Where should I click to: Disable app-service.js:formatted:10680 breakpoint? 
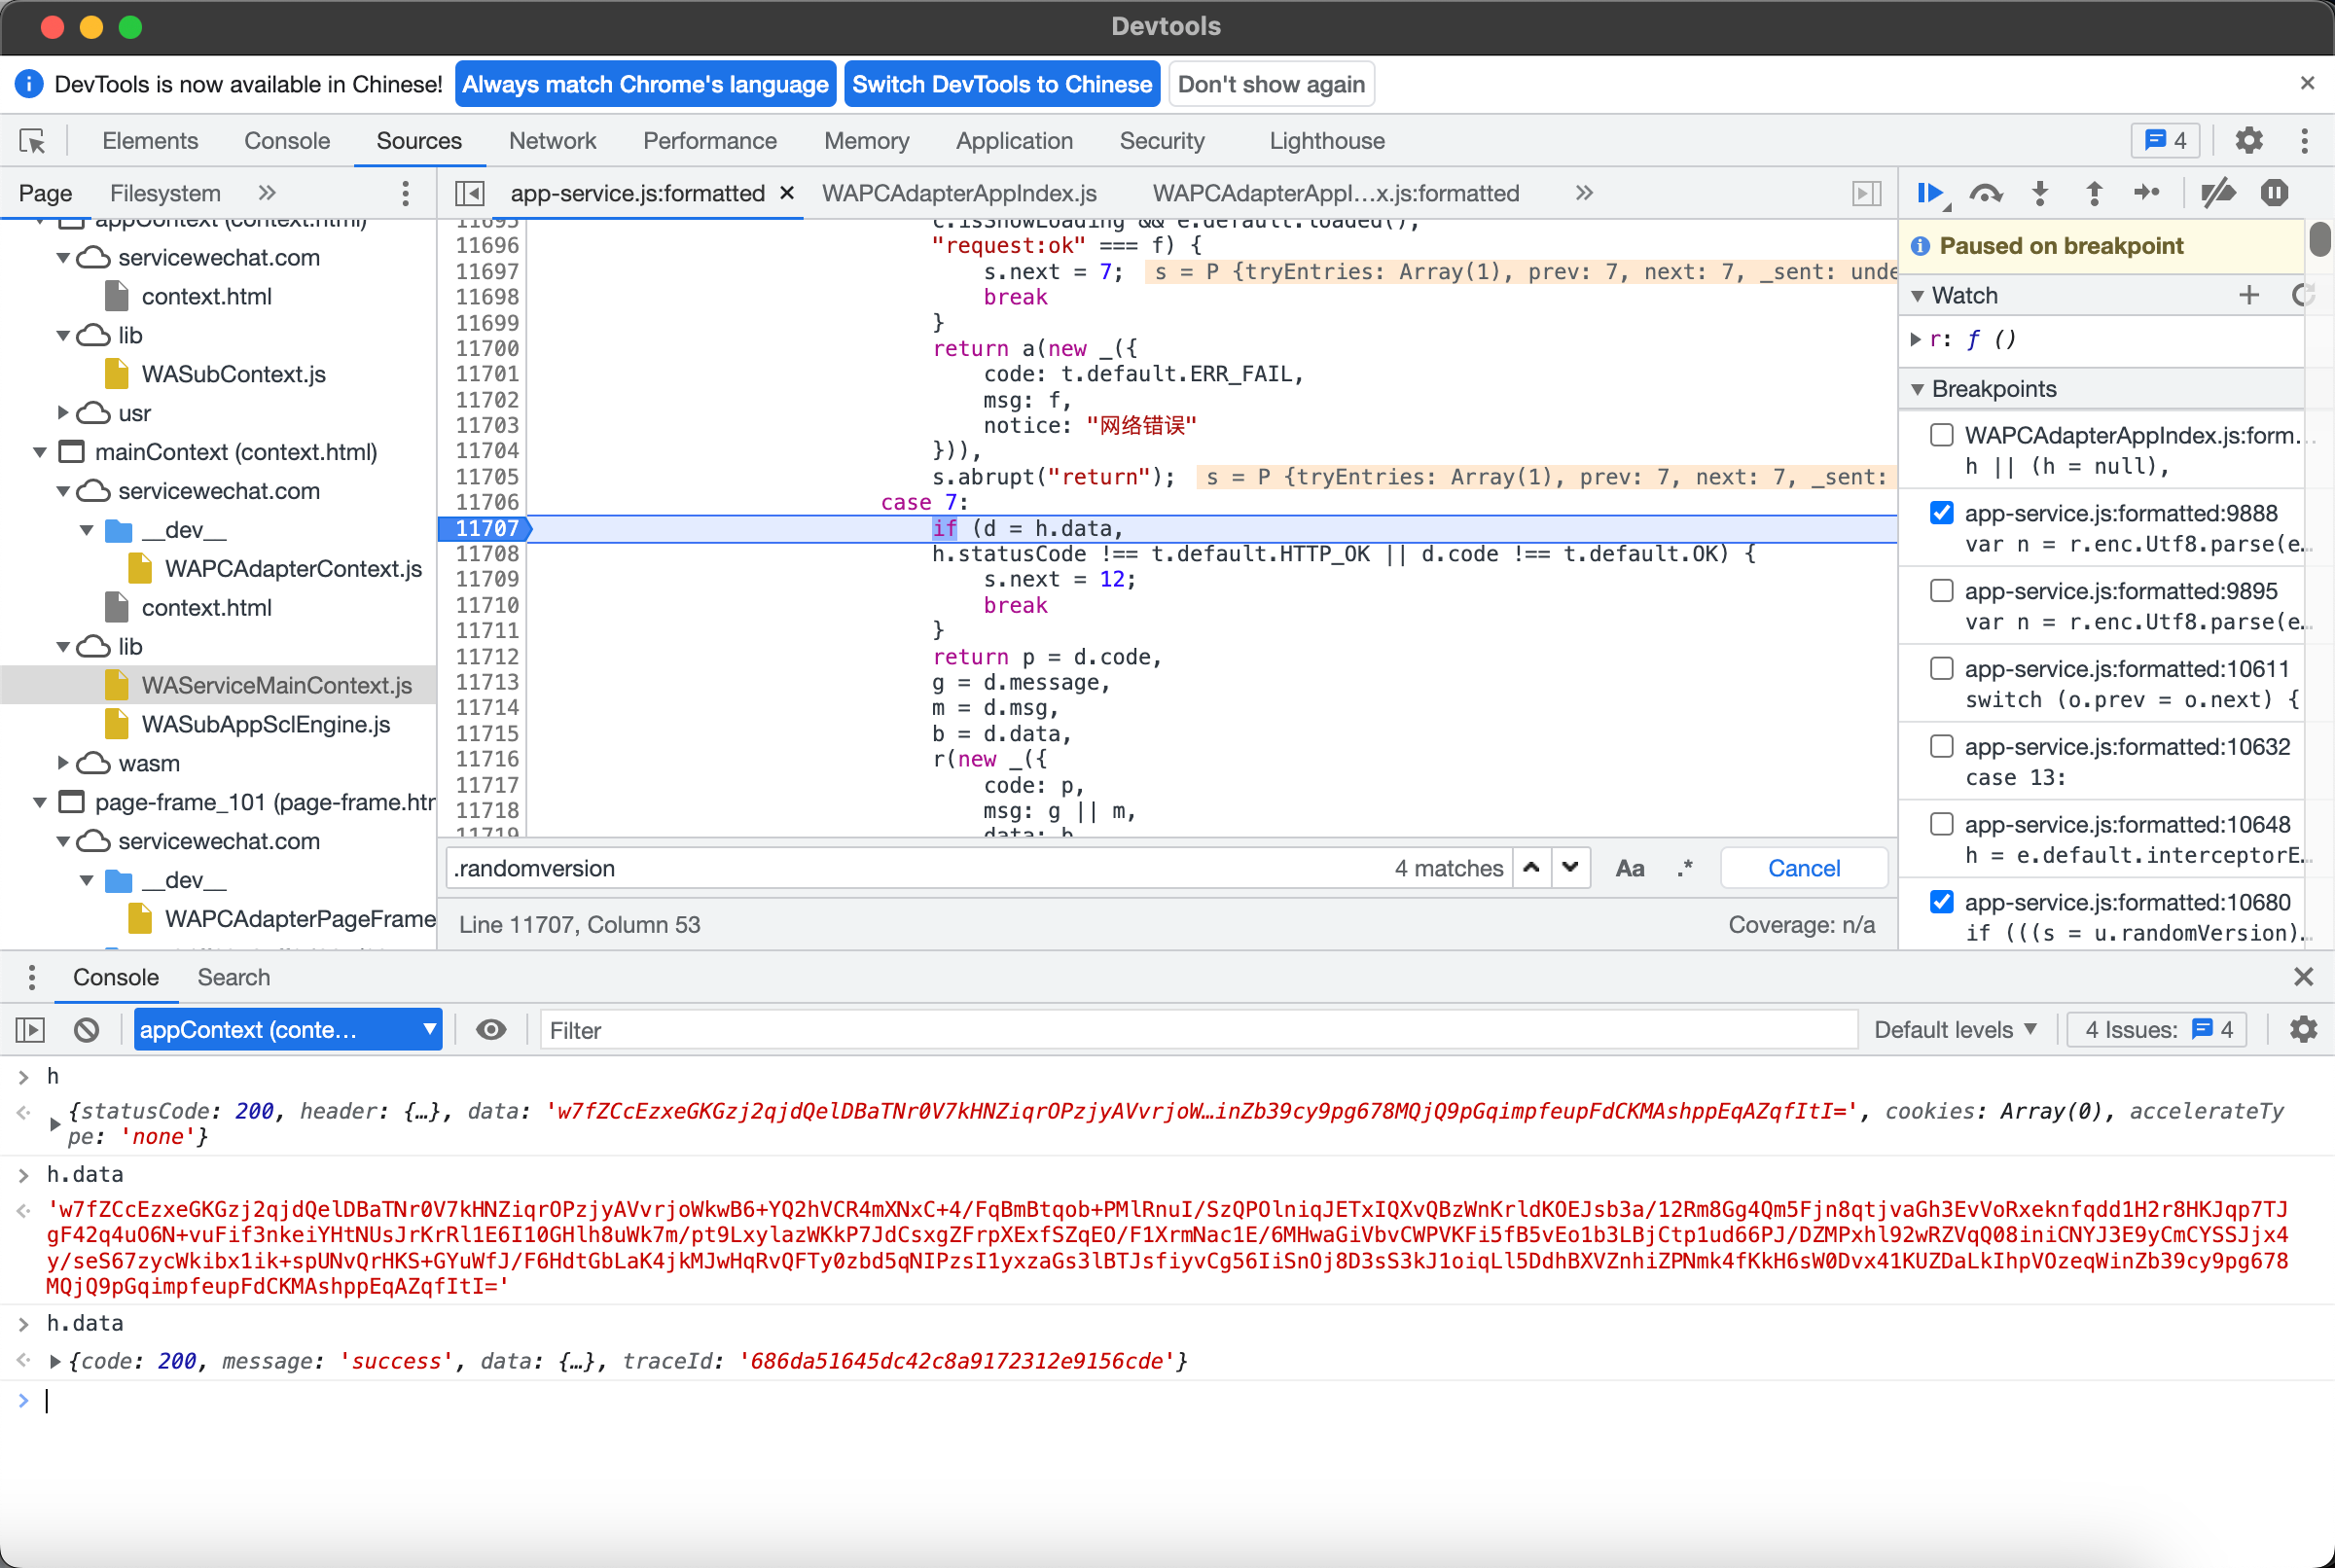1941,902
